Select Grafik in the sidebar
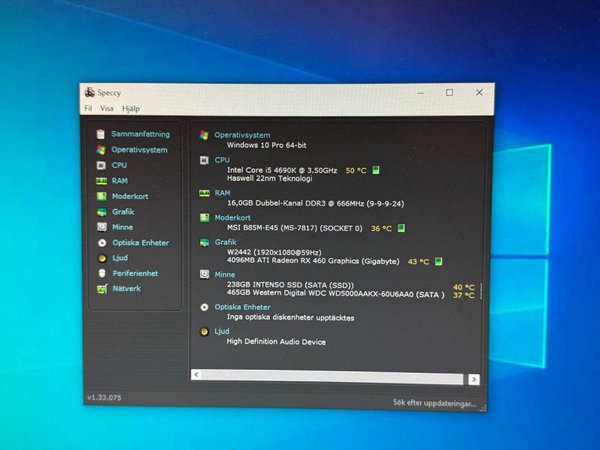The height and width of the screenshot is (450, 600). tap(123, 212)
